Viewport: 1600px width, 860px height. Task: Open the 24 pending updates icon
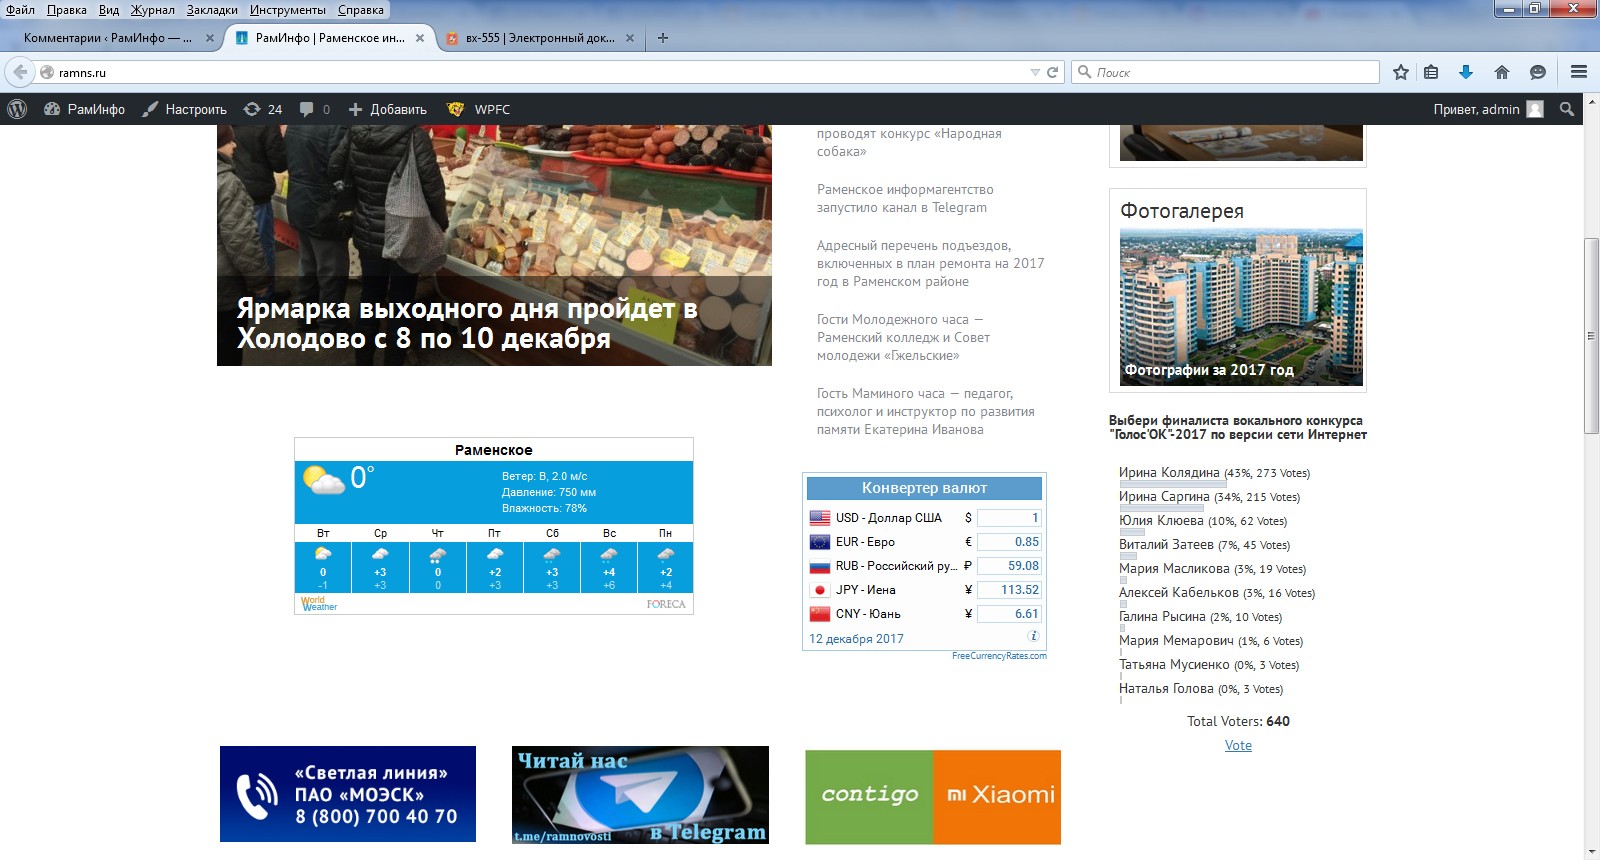point(263,109)
